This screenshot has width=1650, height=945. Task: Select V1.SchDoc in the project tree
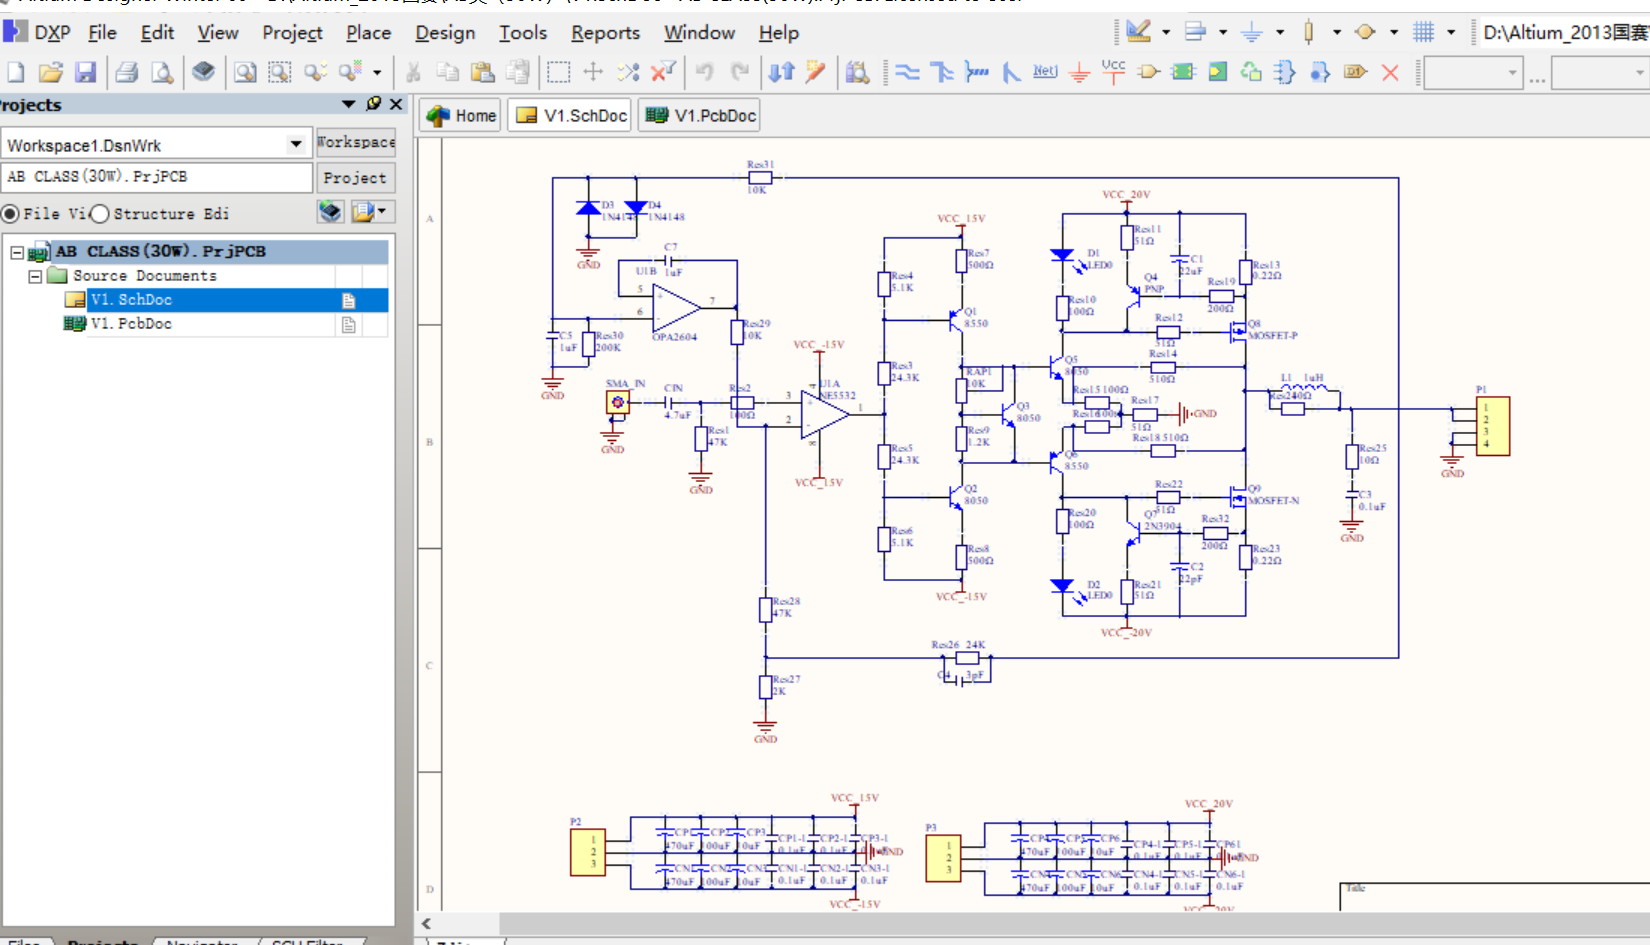pos(131,300)
